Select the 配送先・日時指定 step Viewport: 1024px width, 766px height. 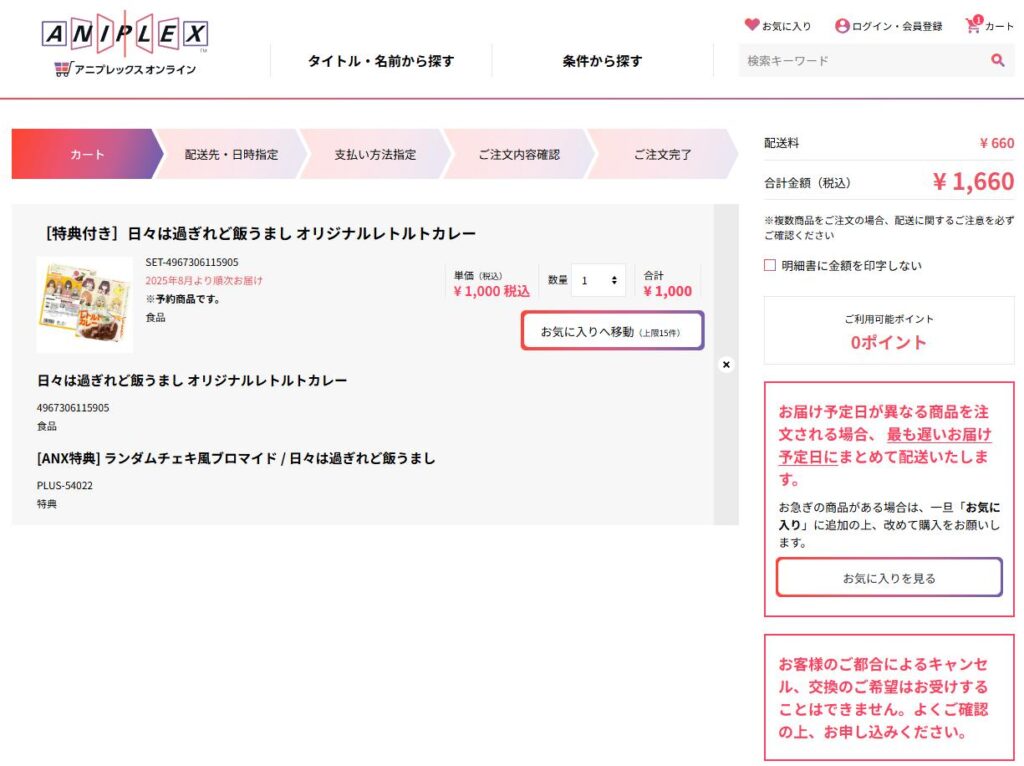(231, 154)
